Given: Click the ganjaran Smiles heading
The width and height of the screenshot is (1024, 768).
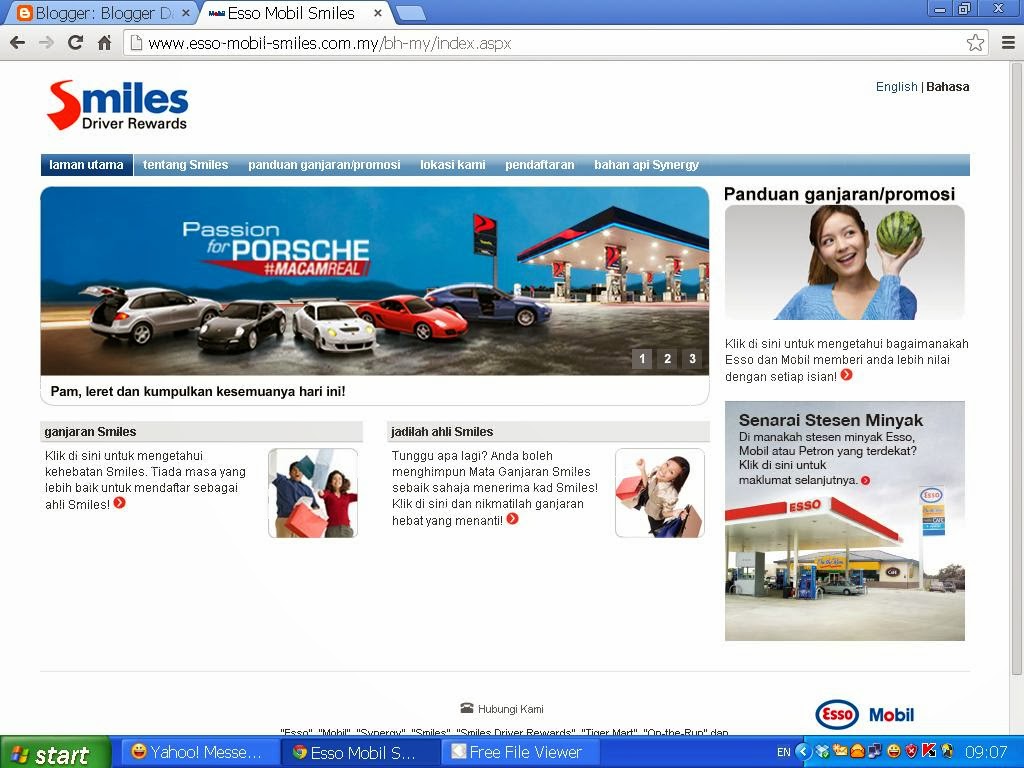Looking at the screenshot, I should pyautogui.click(x=90, y=432).
